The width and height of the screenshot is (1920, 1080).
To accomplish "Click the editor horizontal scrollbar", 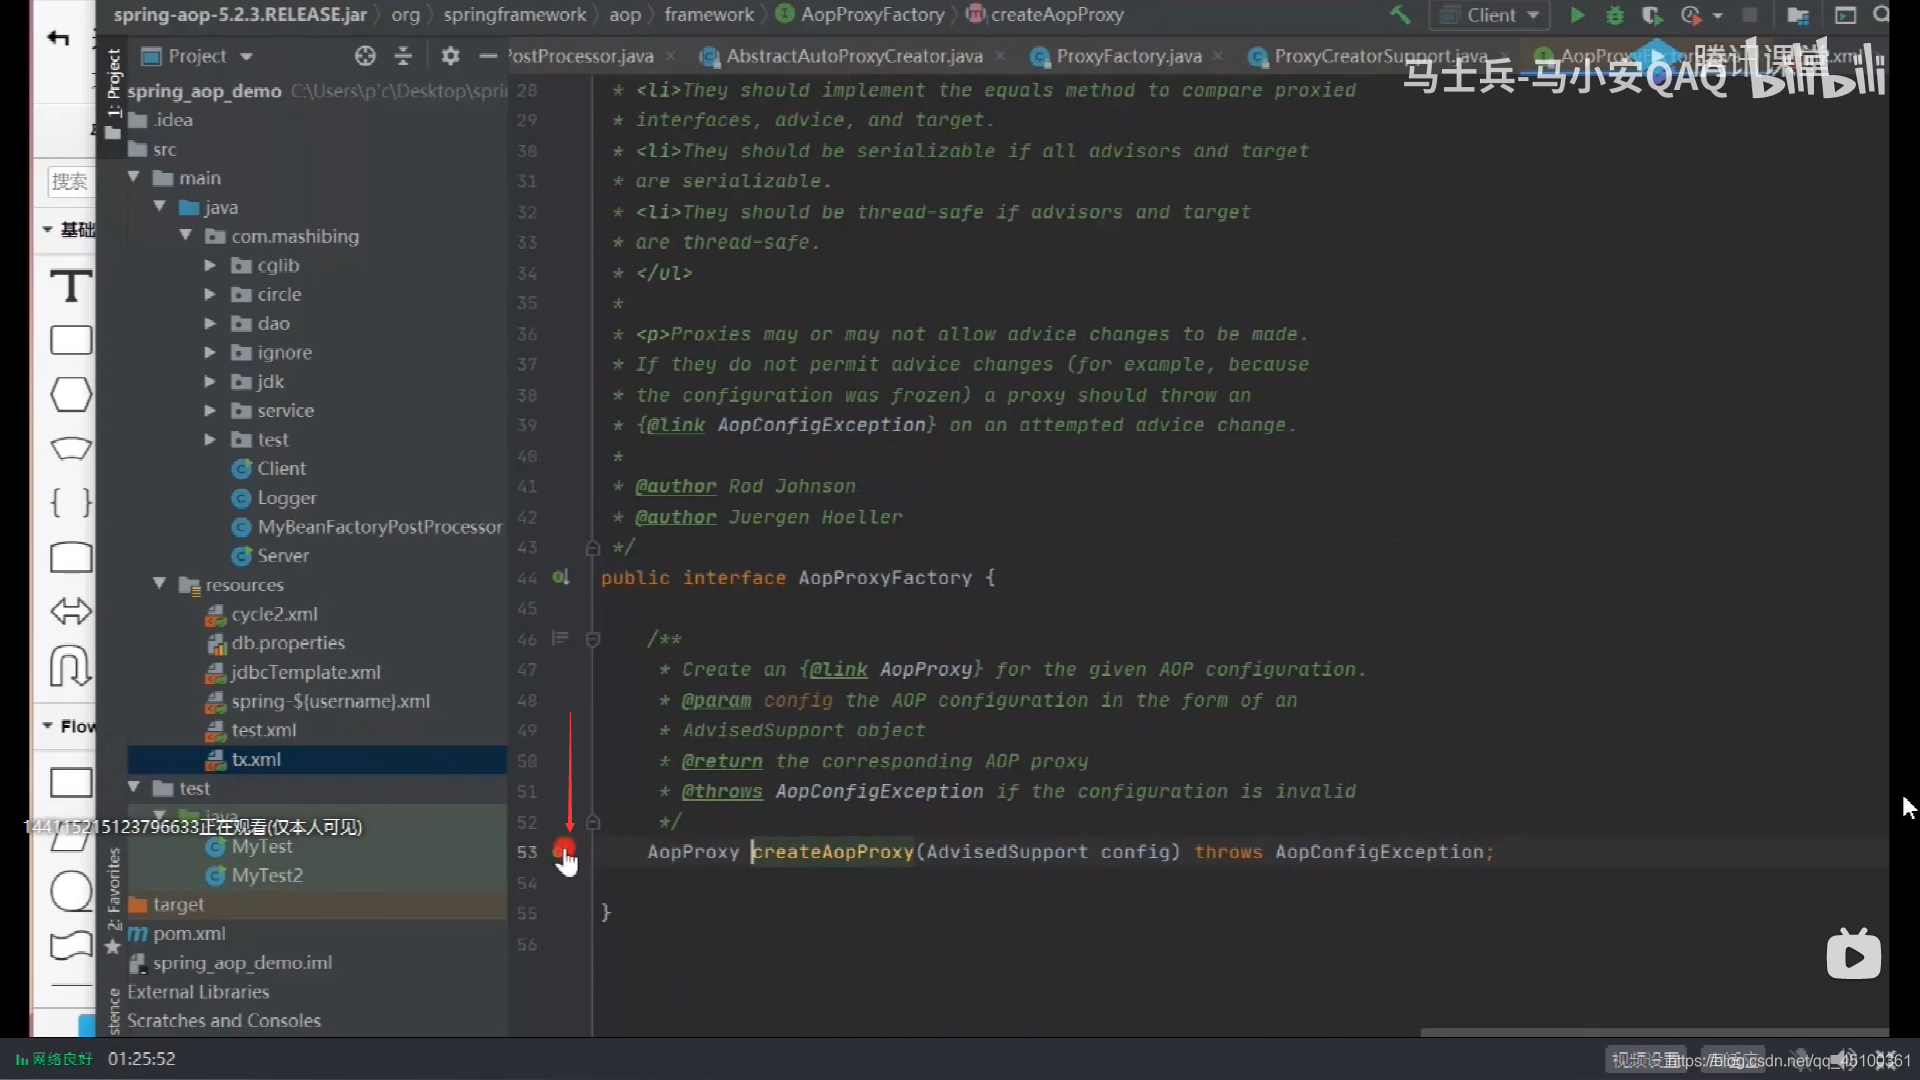I will pyautogui.click(x=1654, y=1032).
